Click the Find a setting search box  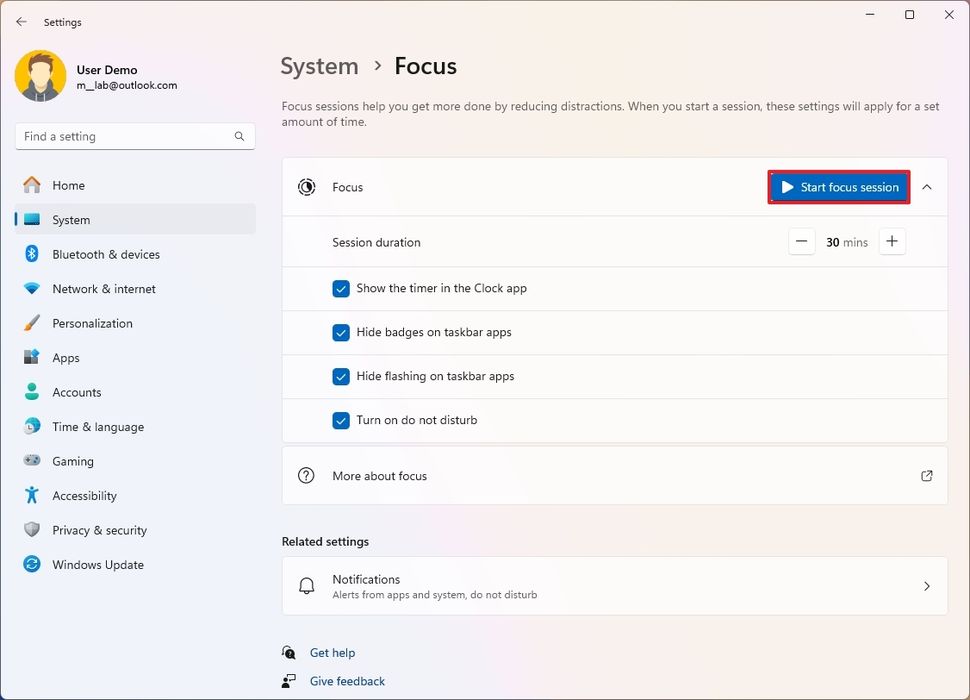134,136
